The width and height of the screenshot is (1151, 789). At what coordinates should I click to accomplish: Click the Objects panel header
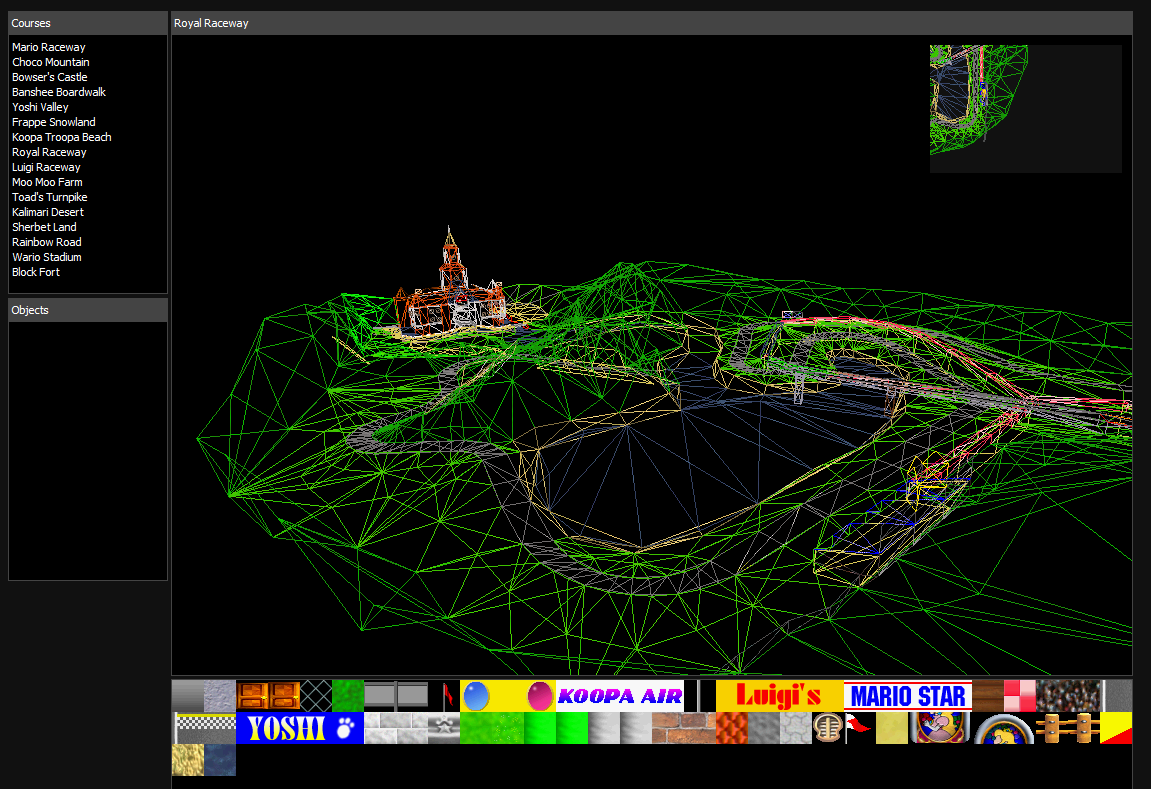88,310
